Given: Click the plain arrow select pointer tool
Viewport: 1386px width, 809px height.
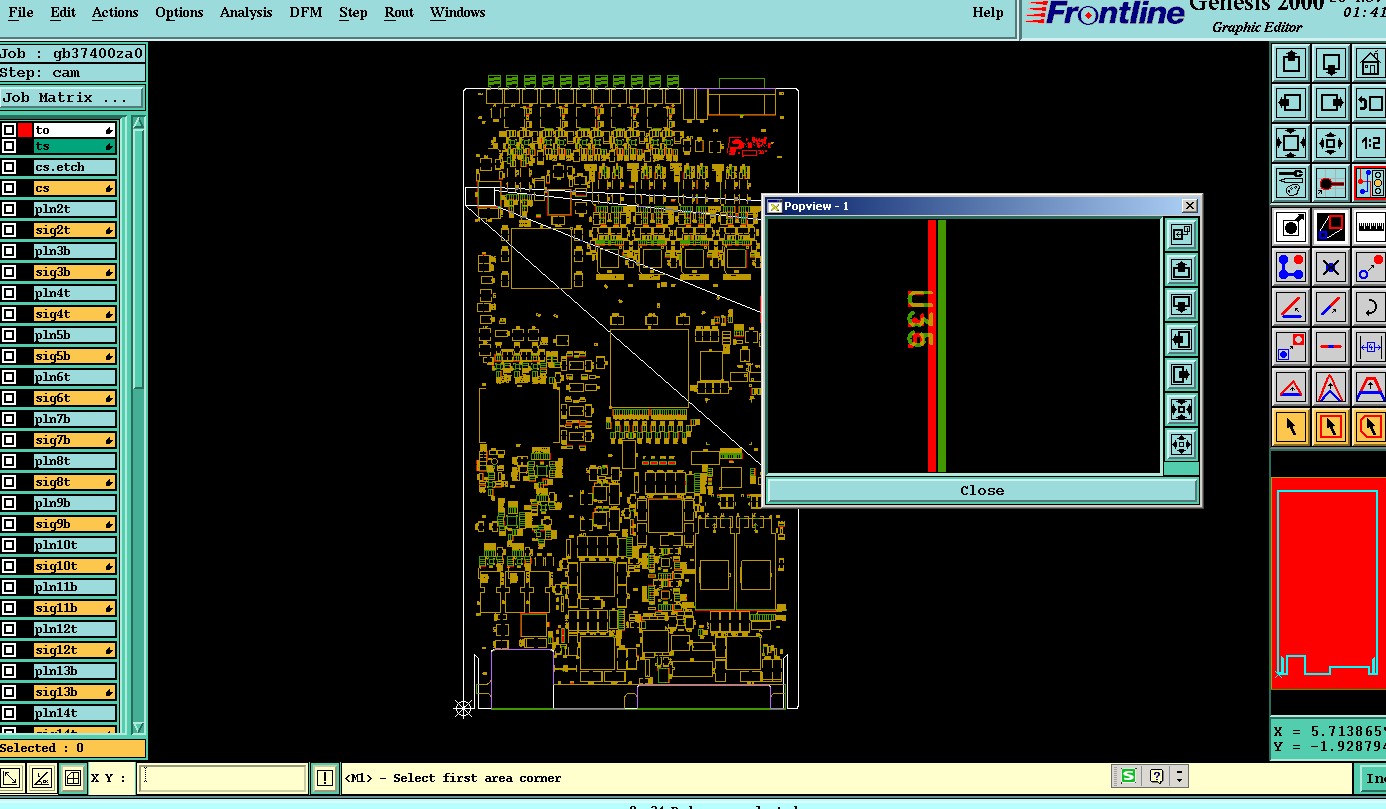Looking at the screenshot, I should coord(1291,427).
